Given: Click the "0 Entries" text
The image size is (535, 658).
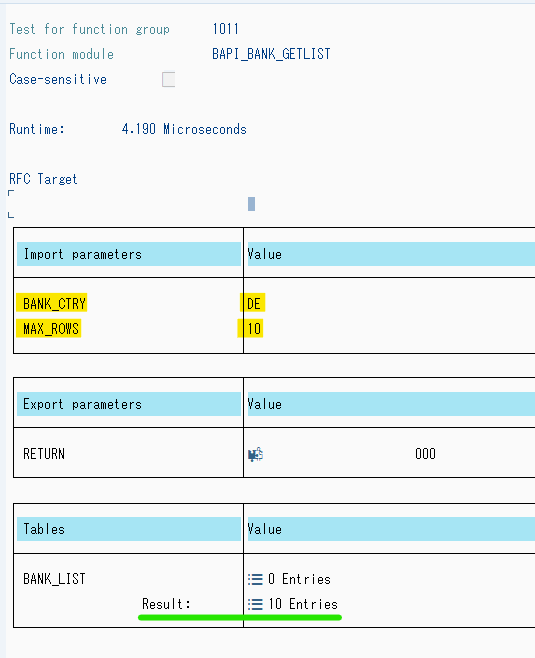Looking at the screenshot, I should (299, 579).
